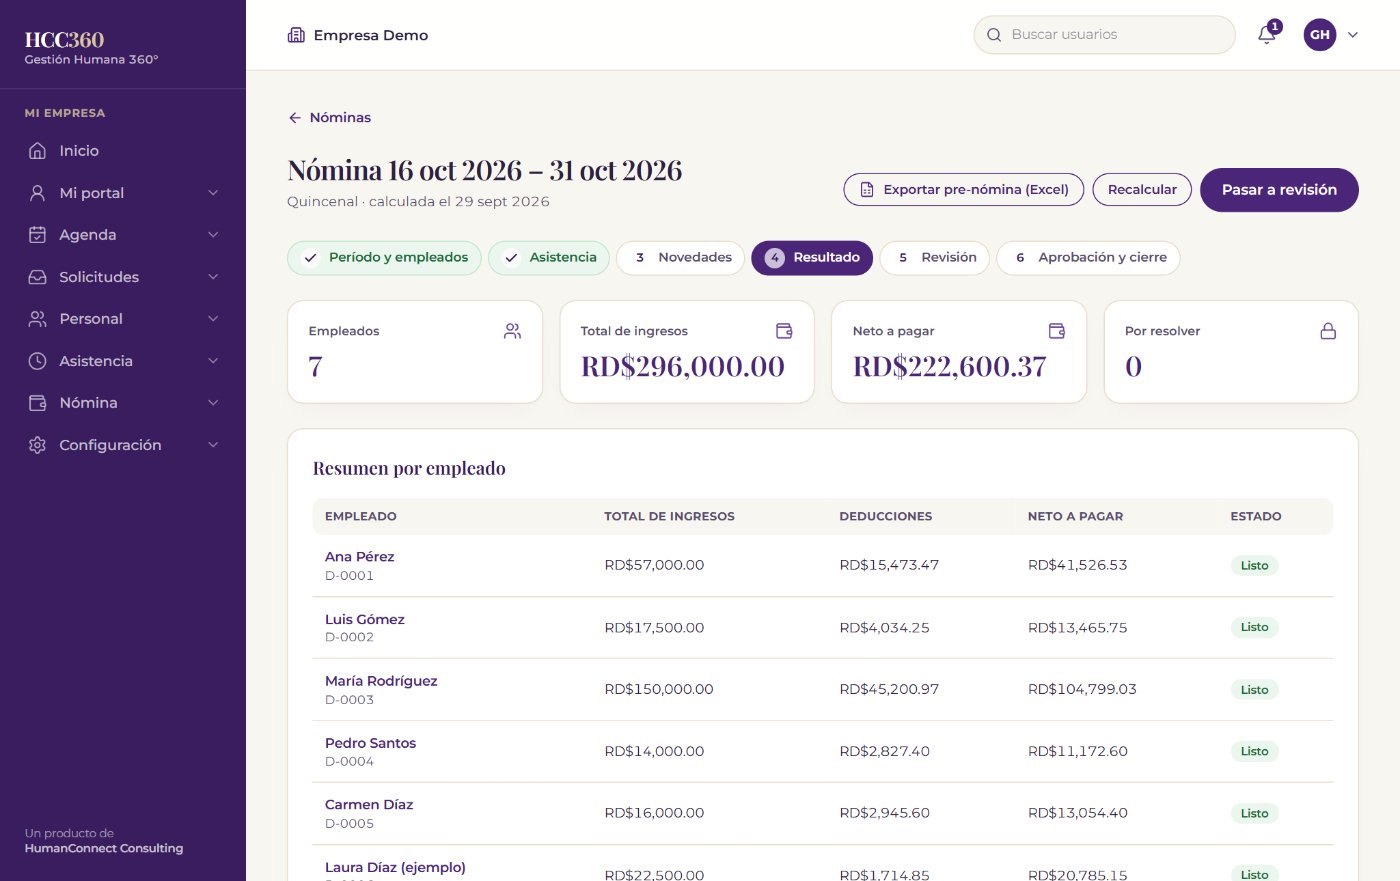Click the Agenda calendar icon
This screenshot has height=881, width=1400.
click(37, 235)
